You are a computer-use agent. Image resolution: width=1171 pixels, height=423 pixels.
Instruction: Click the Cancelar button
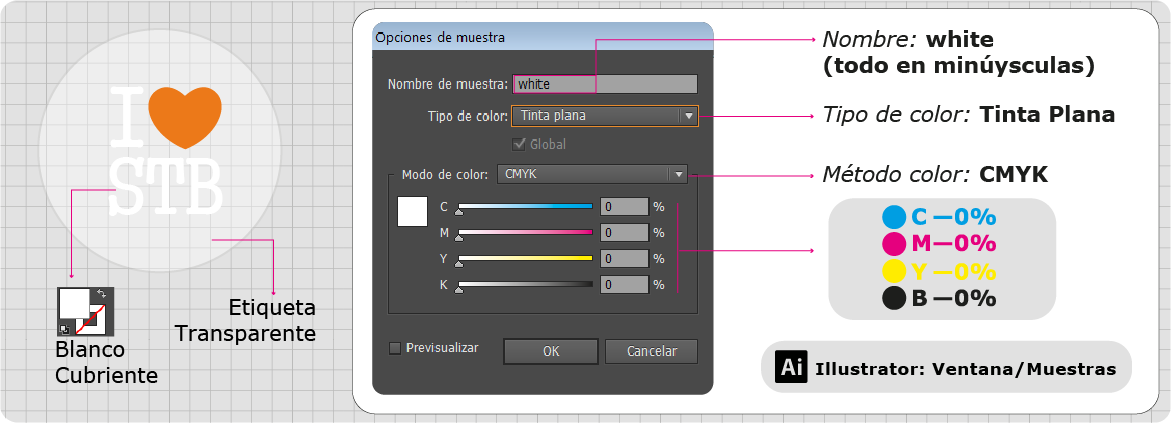(651, 351)
